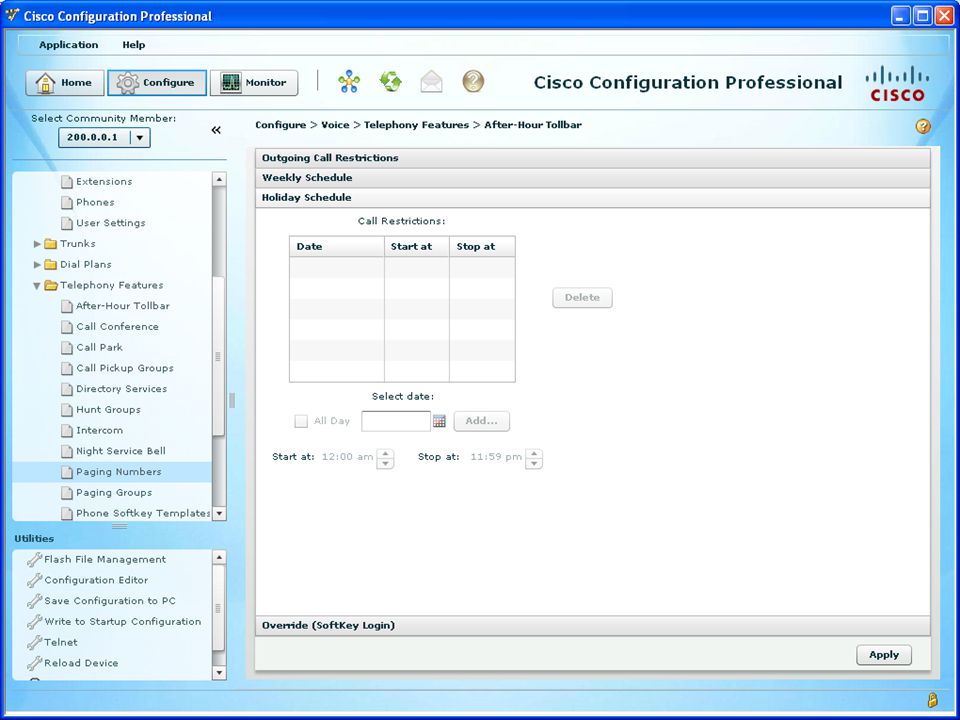Open the Application menu
960x720 pixels.
click(69, 45)
